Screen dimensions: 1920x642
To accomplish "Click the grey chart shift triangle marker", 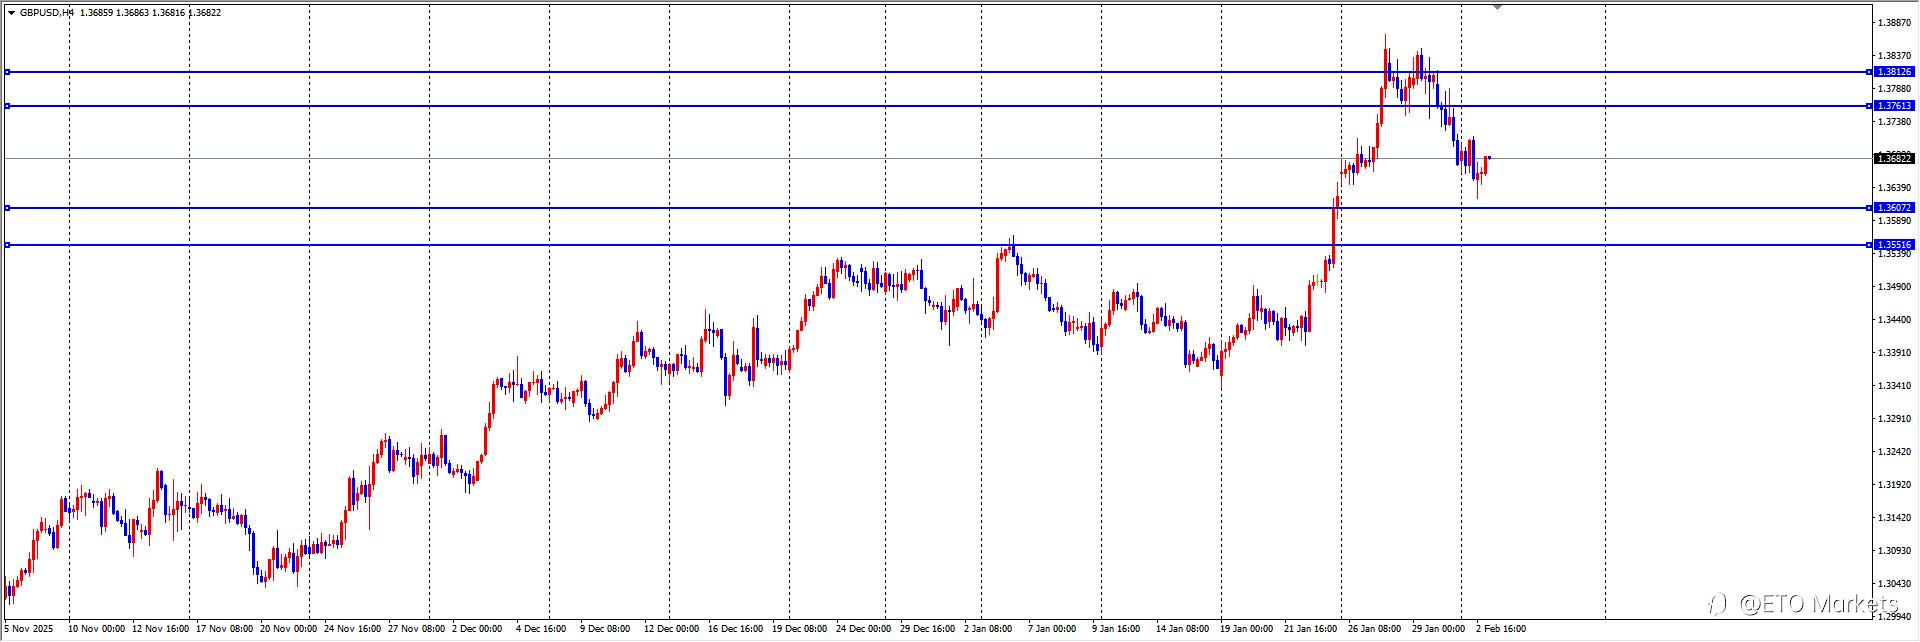I will [1497, 7].
